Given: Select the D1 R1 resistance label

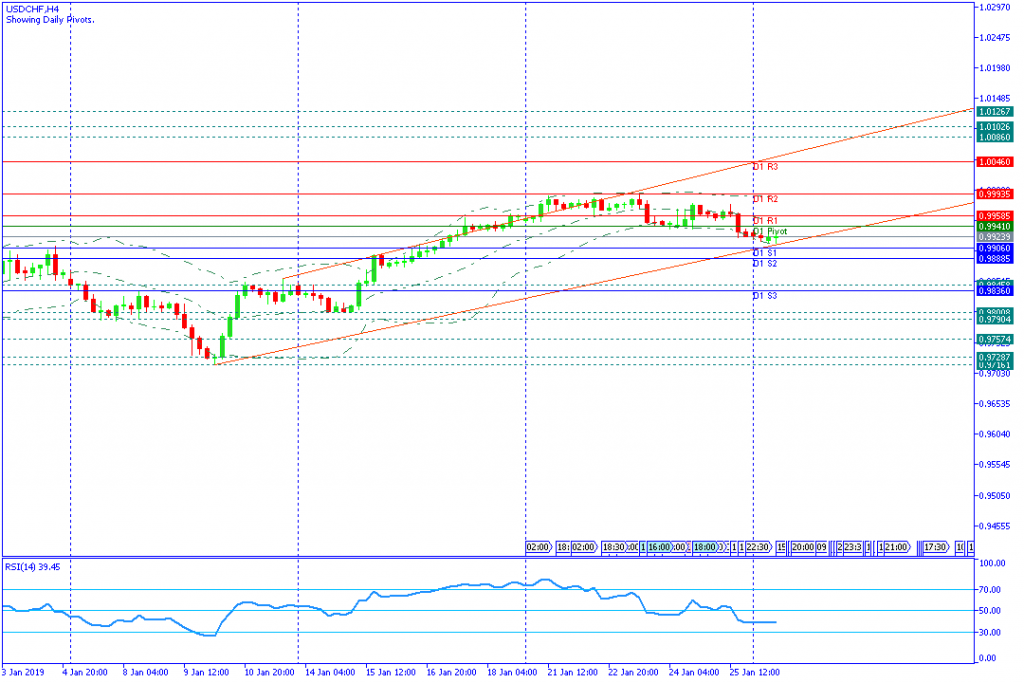Looking at the screenshot, I should 765,220.
